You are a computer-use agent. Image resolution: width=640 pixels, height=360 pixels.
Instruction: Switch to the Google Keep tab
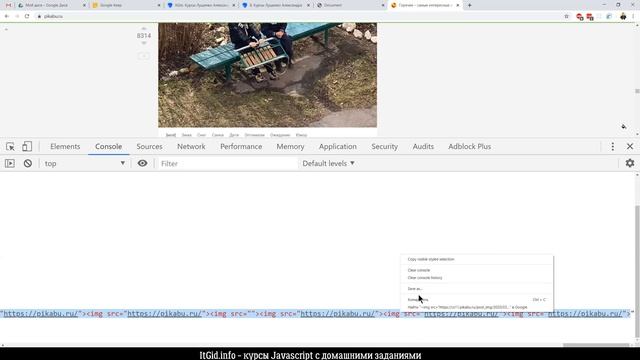(x=126, y=5)
